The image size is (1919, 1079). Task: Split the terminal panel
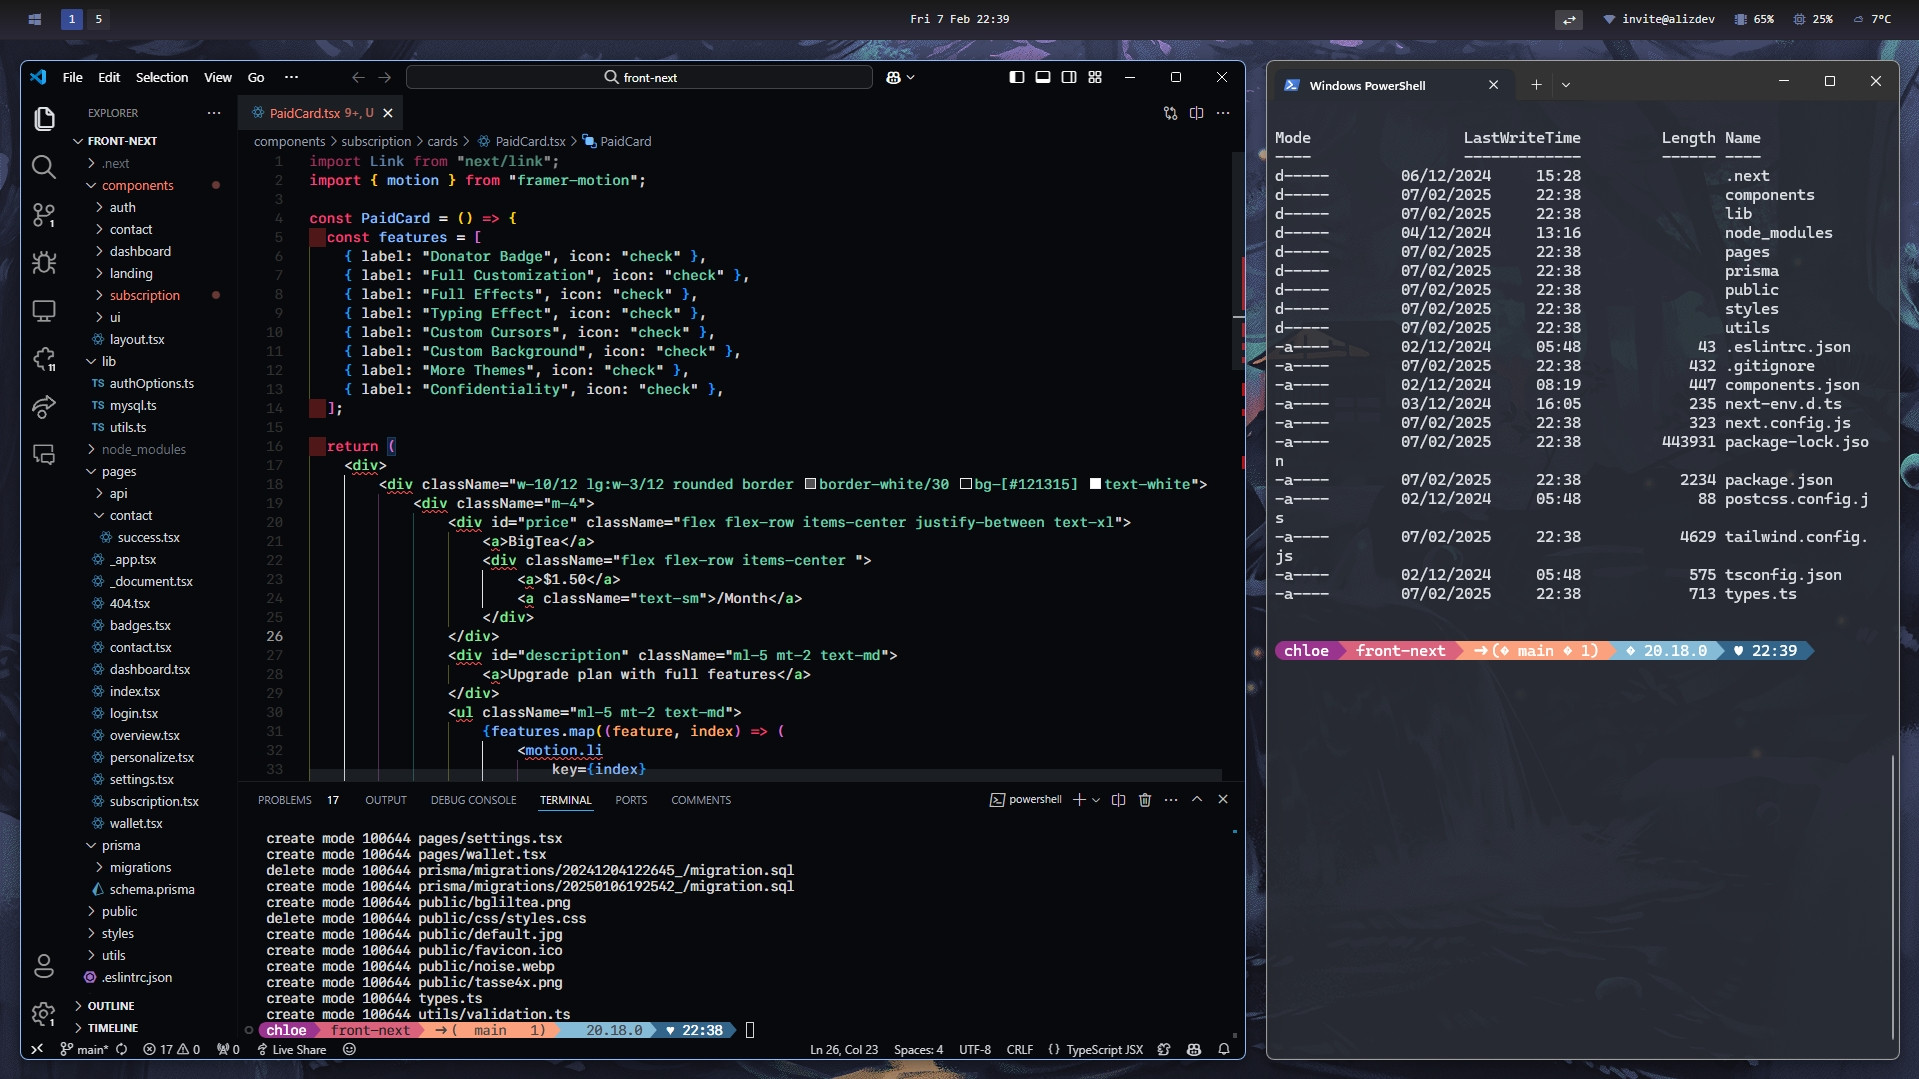pyautogui.click(x=1119, y=800)
